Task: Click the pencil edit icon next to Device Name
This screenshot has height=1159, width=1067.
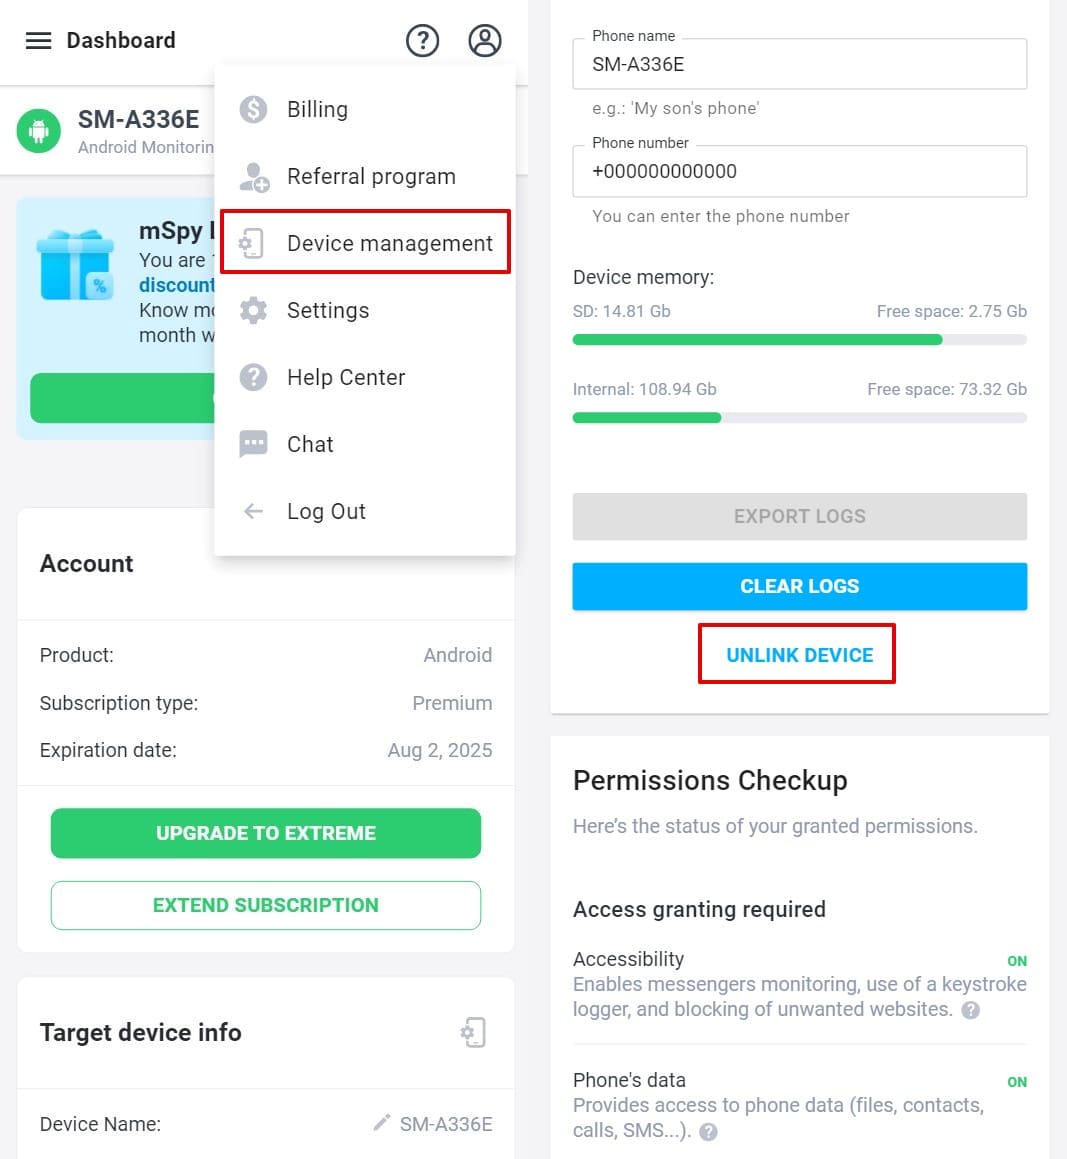Action: (x=381, y=1123)
